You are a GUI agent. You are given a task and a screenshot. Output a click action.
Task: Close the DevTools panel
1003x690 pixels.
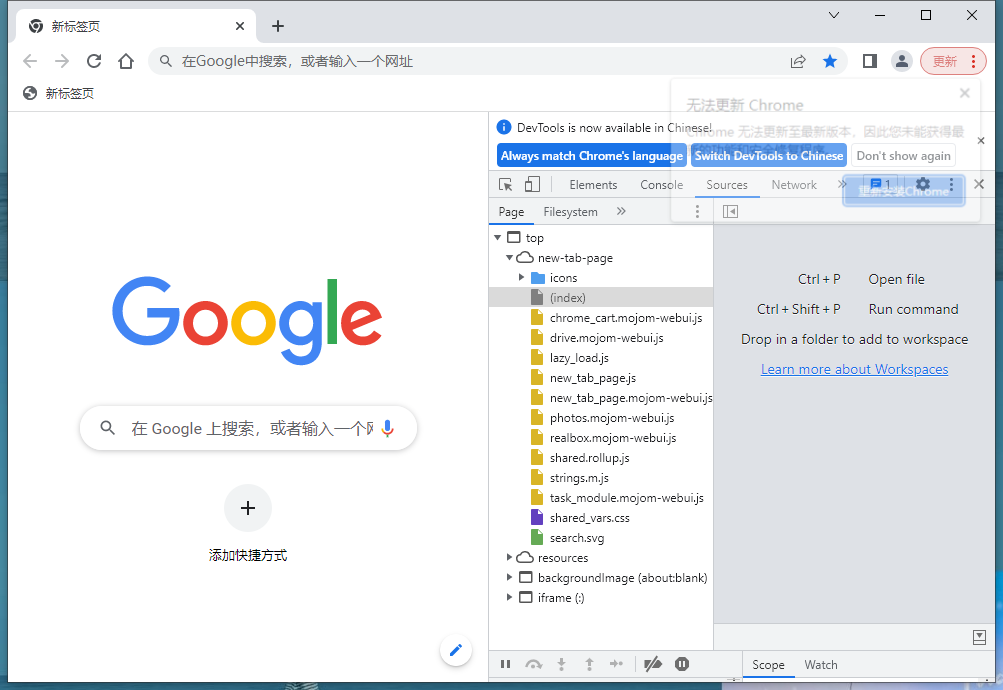tap(979, 184)
